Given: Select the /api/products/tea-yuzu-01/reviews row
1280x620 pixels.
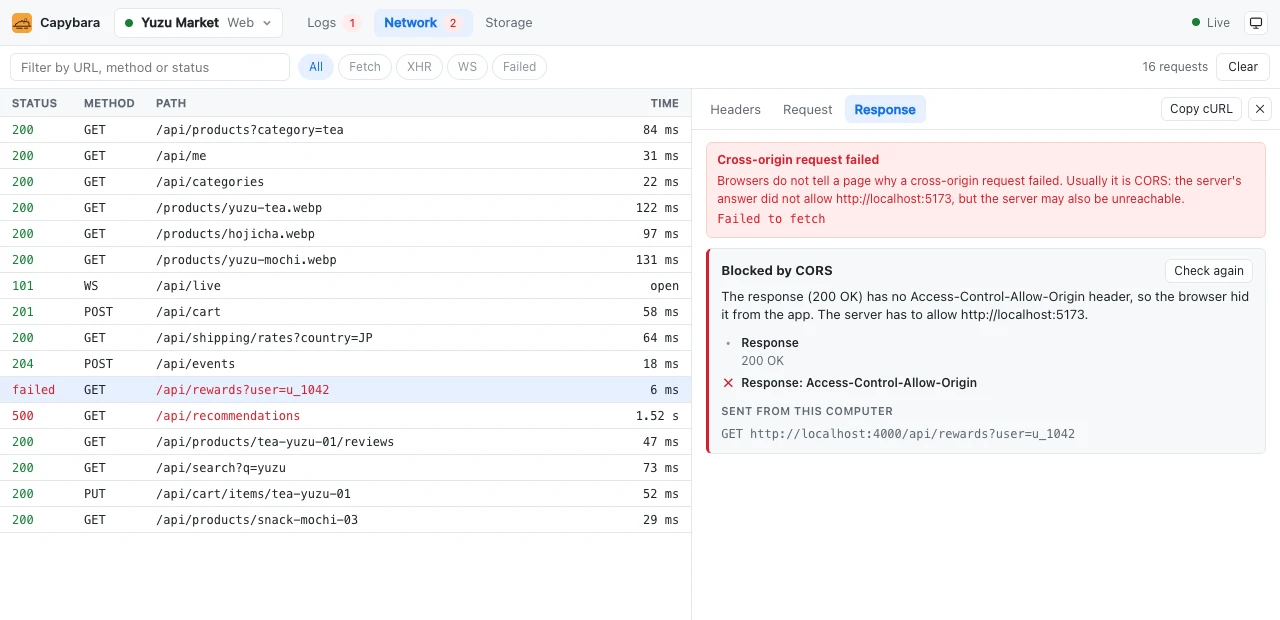Looking at the screenshot, I should pyautogui.click(x=345, y=442).
